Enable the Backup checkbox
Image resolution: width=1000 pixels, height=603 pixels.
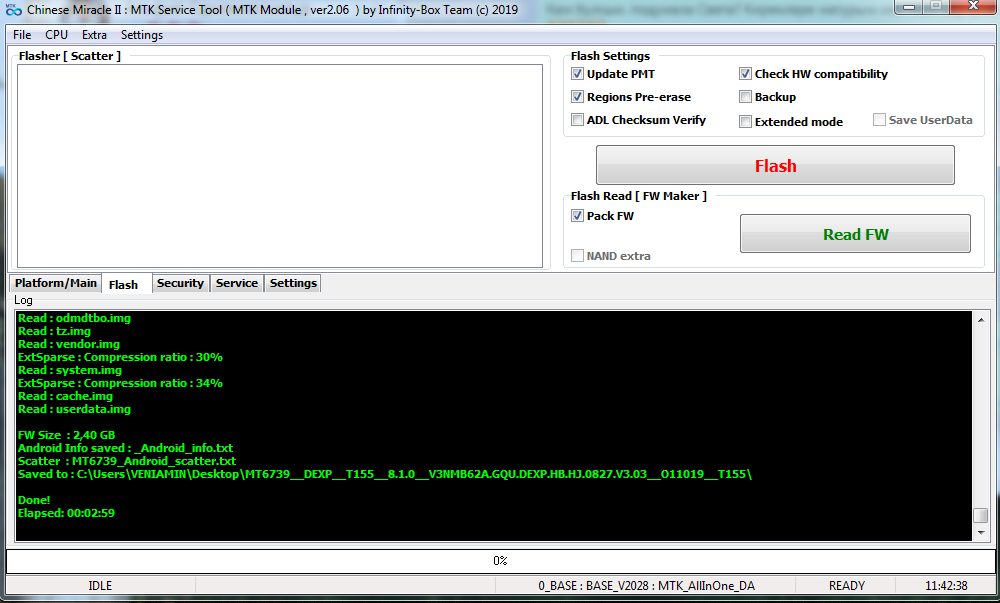pos(745,97)
